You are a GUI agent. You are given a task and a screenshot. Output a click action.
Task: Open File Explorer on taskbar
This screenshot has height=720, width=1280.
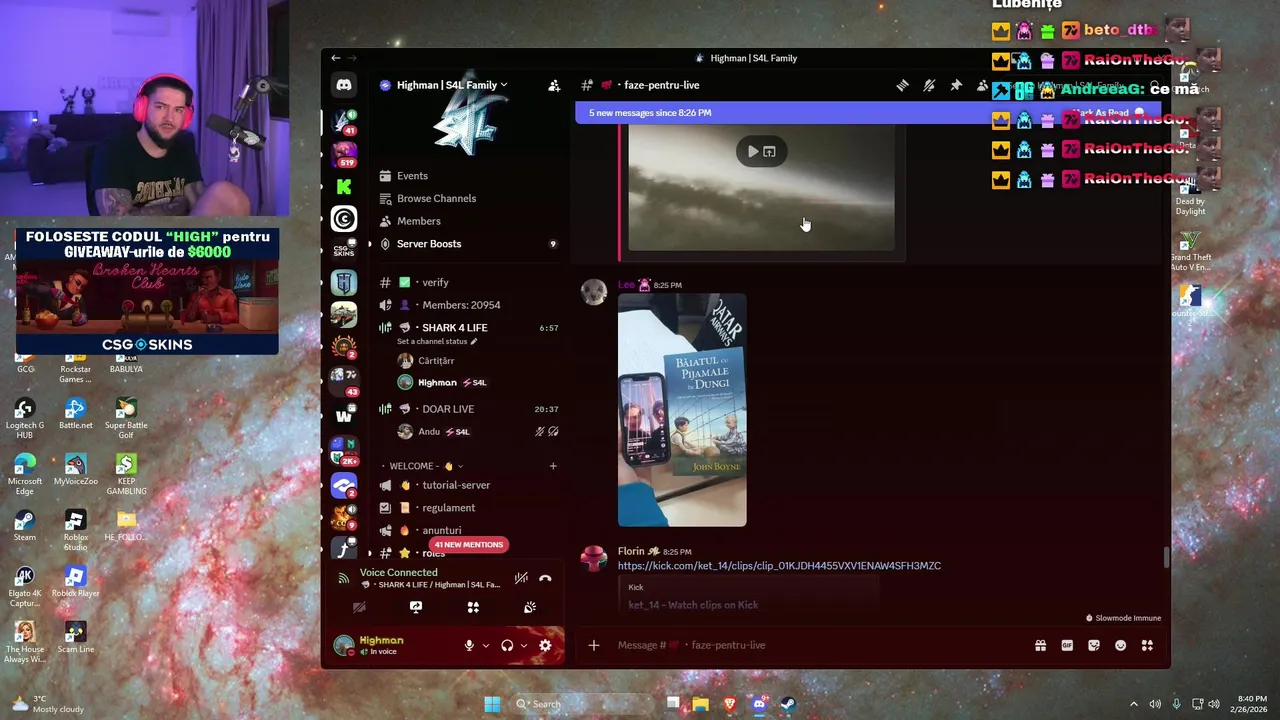[x=701, y=704]
